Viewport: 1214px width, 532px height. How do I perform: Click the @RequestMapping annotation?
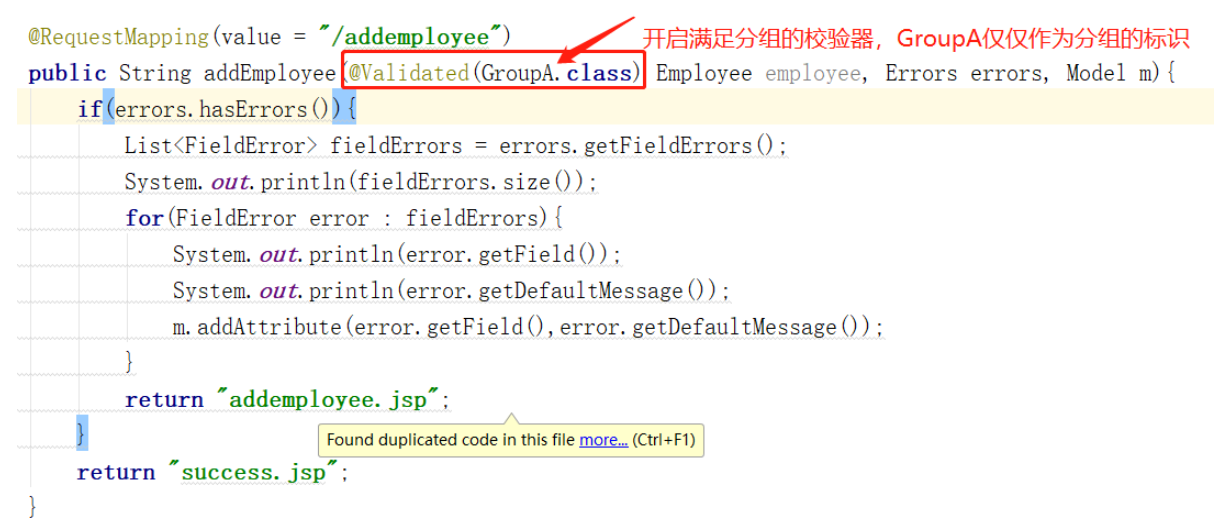[119, 37]
